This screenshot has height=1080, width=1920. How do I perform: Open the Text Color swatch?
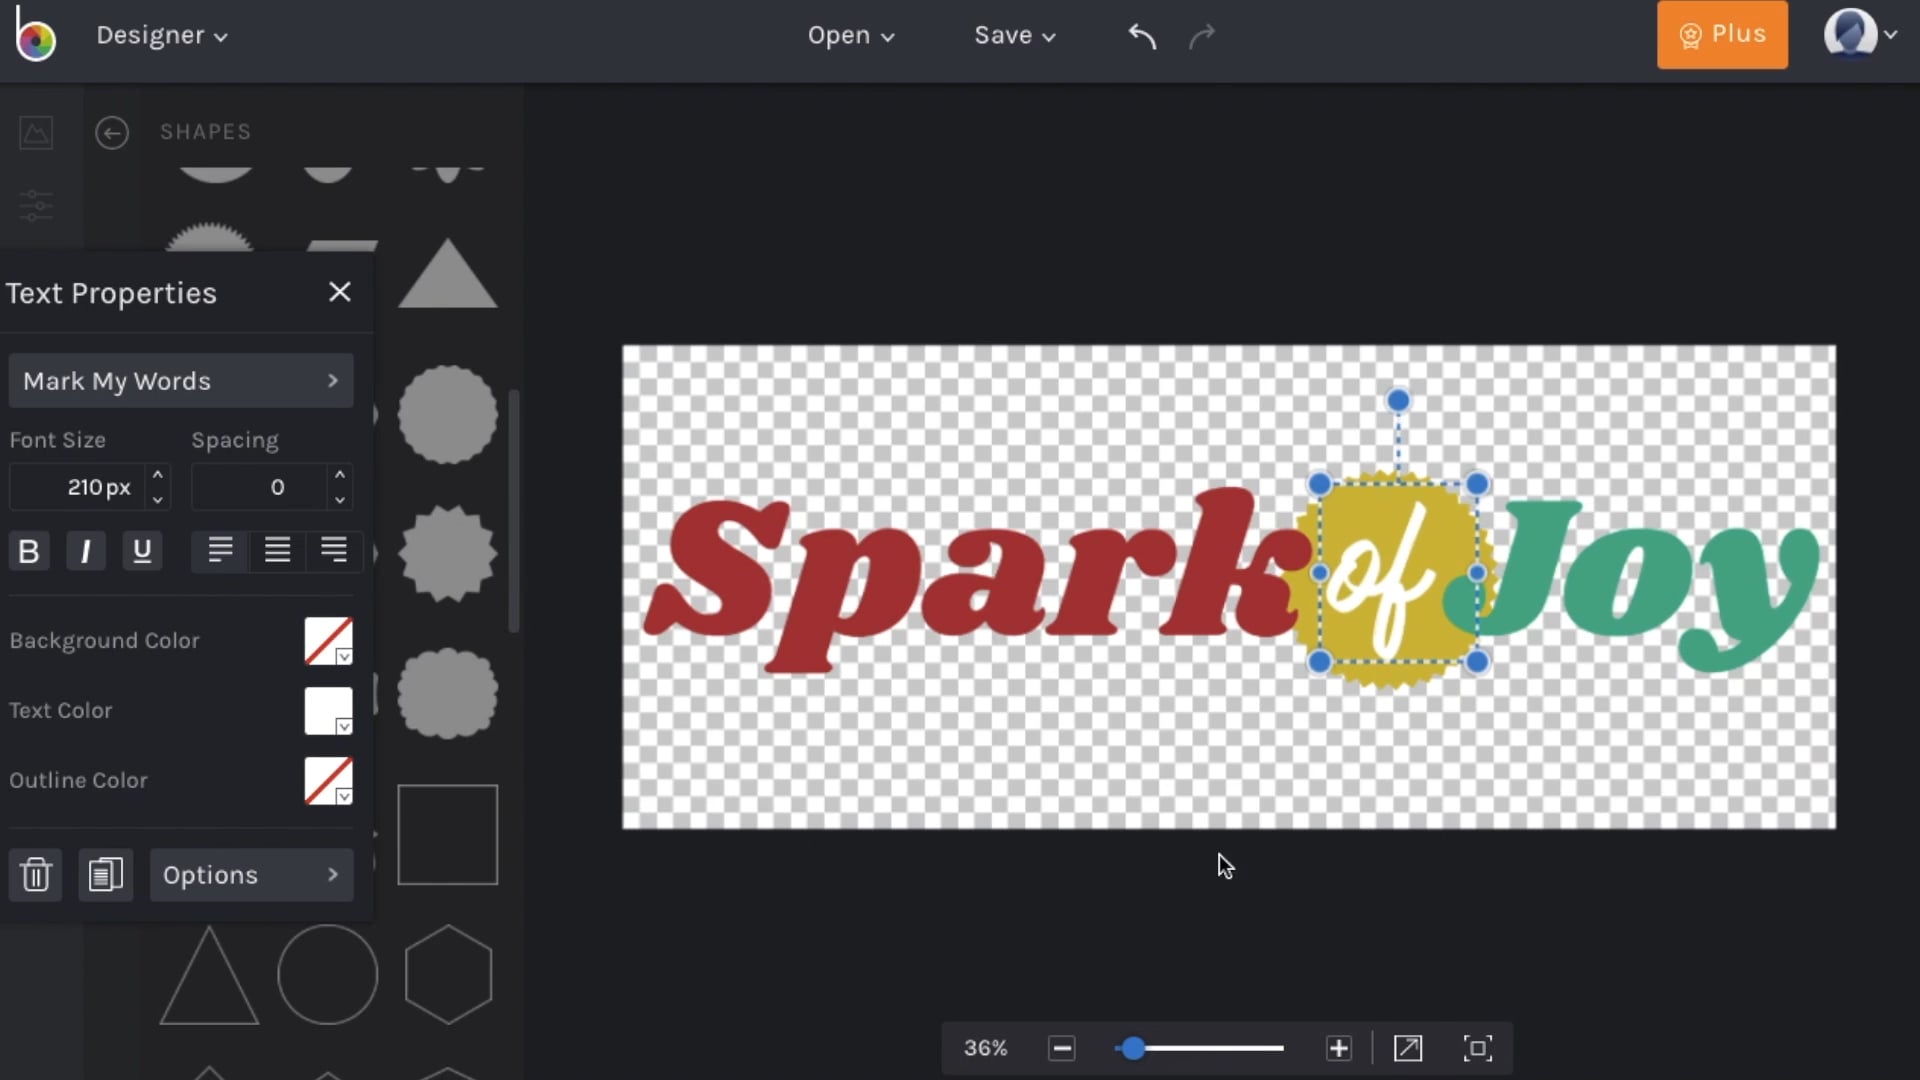point(328,711)
